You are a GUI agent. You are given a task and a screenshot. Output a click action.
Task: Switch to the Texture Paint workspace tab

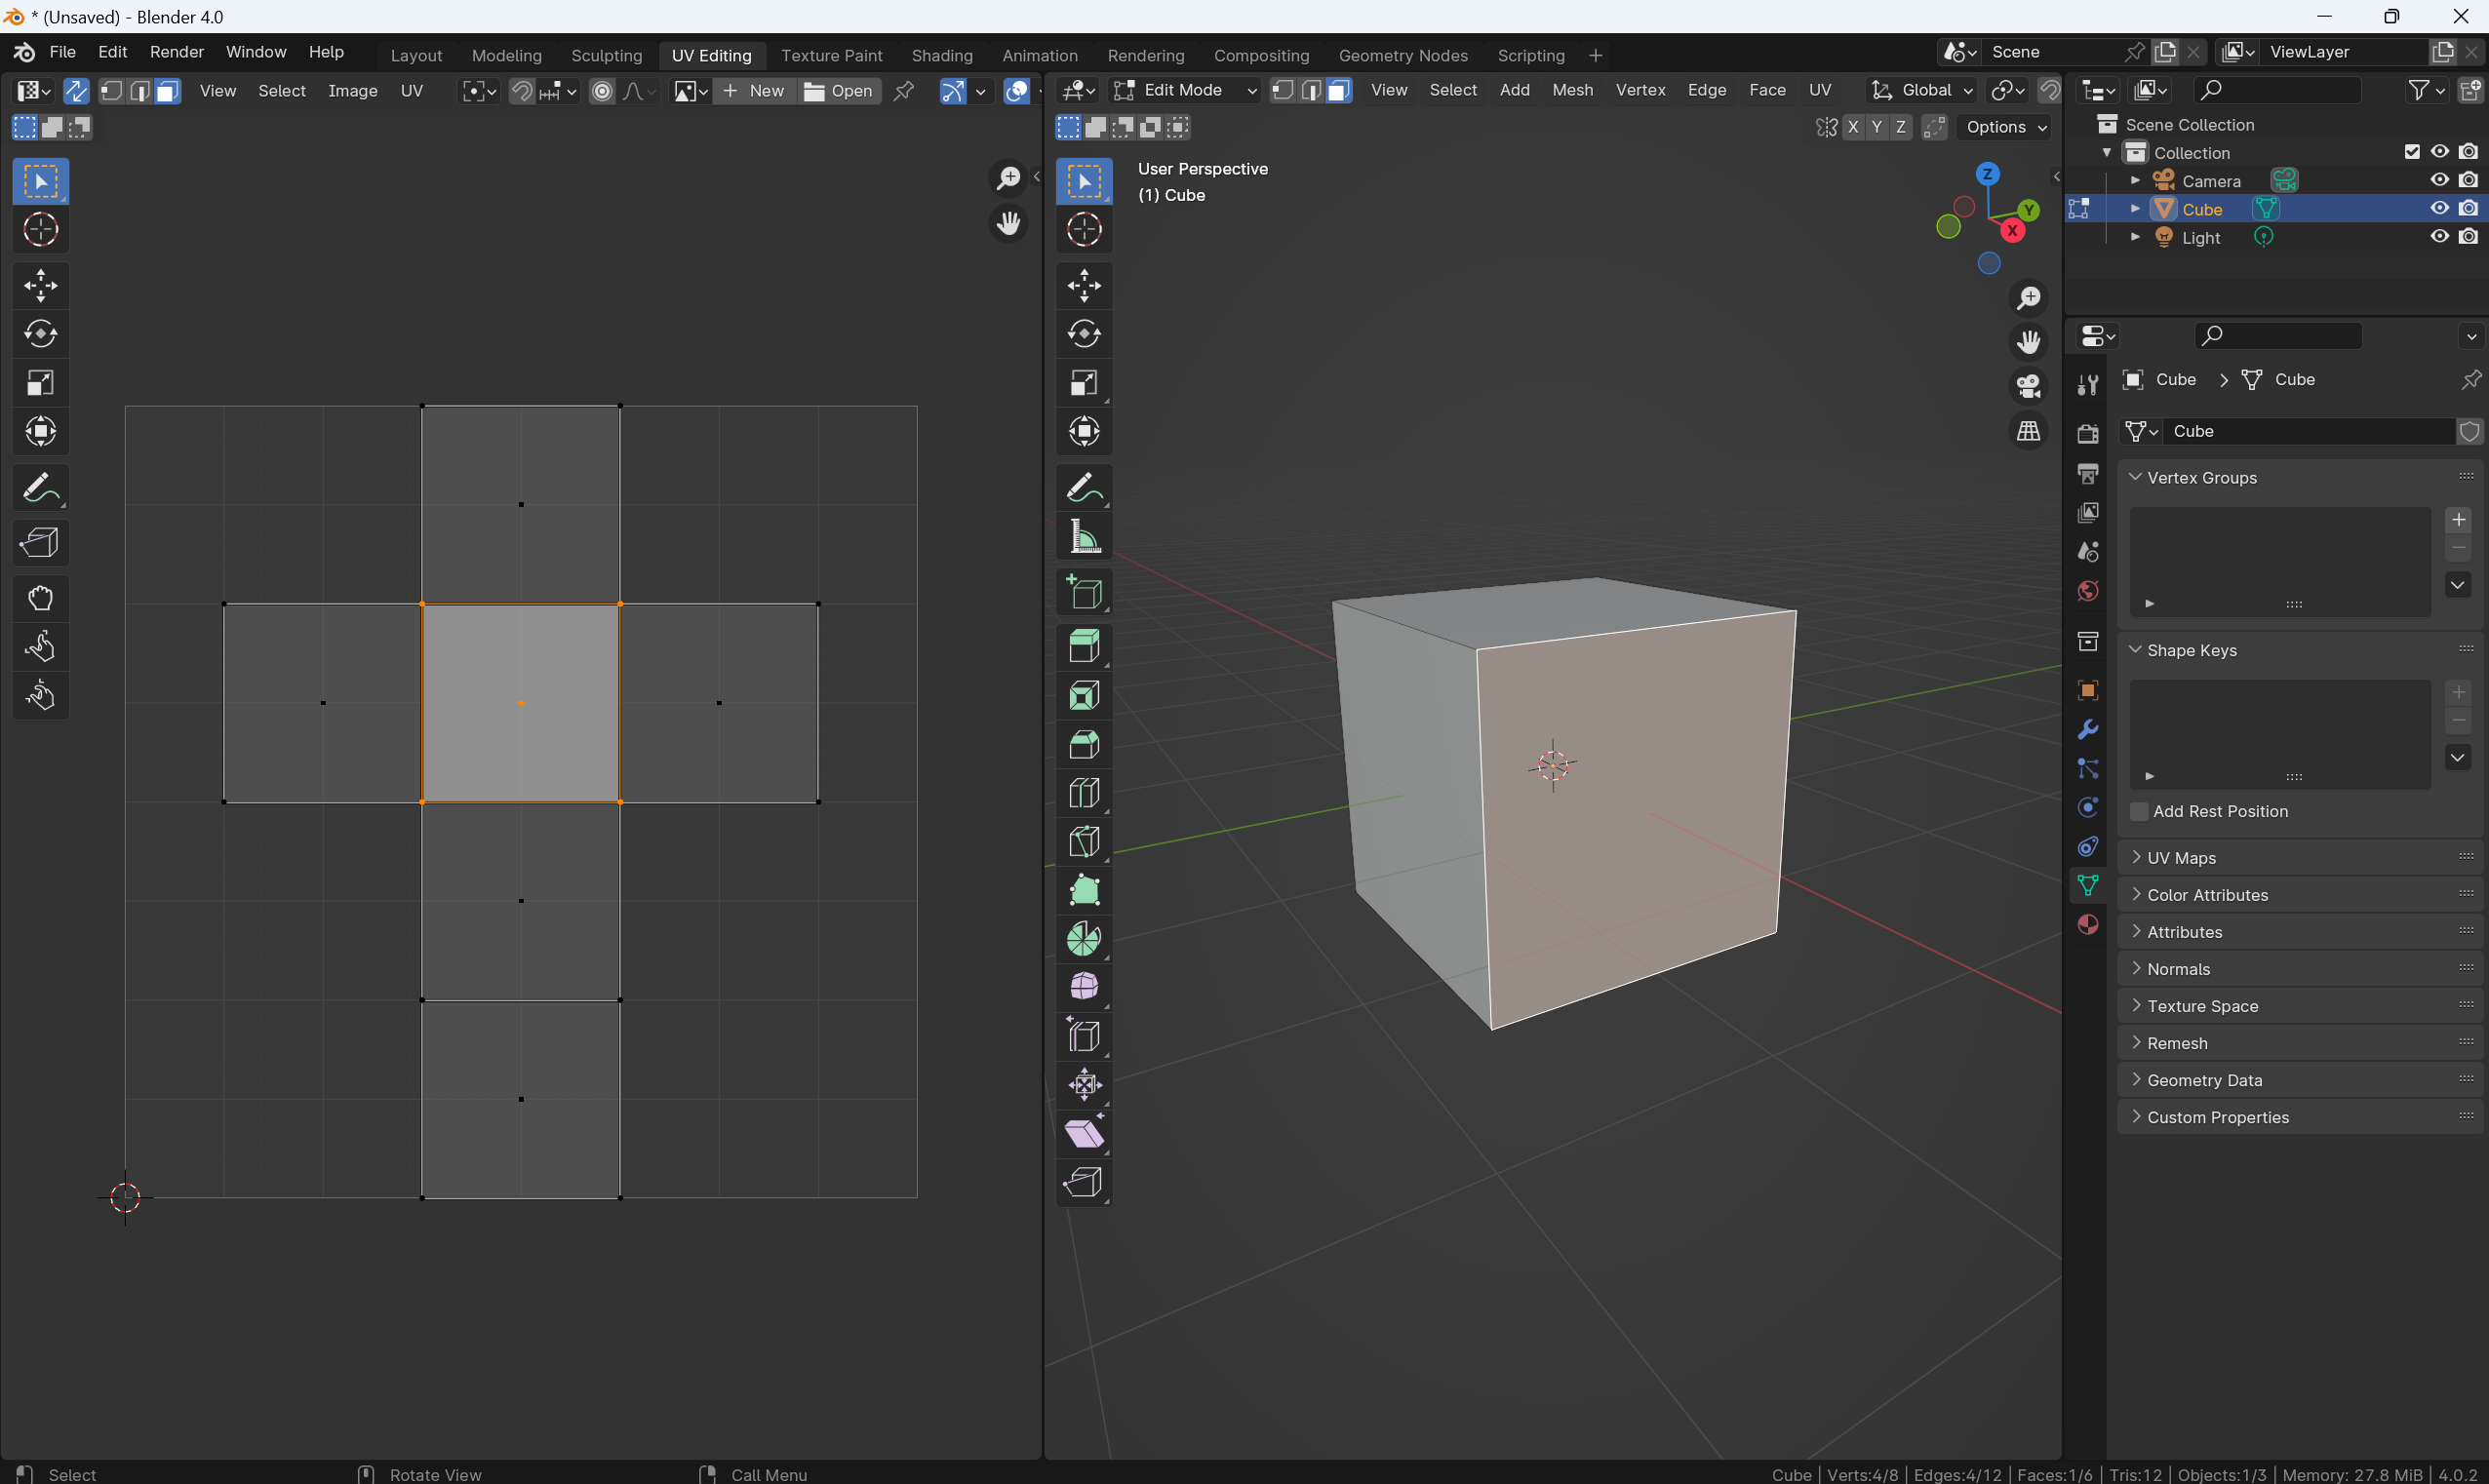[x=831, y=55]
